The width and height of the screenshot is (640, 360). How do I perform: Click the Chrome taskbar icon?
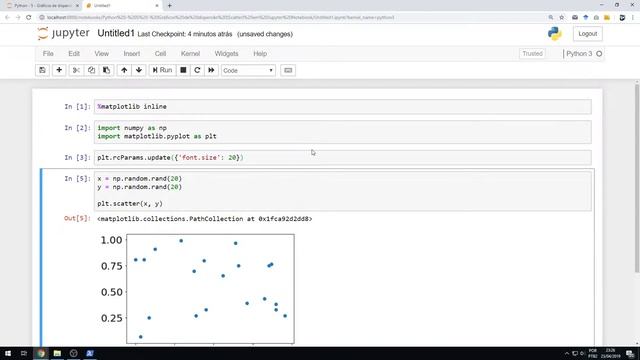[x=41, y=353]
